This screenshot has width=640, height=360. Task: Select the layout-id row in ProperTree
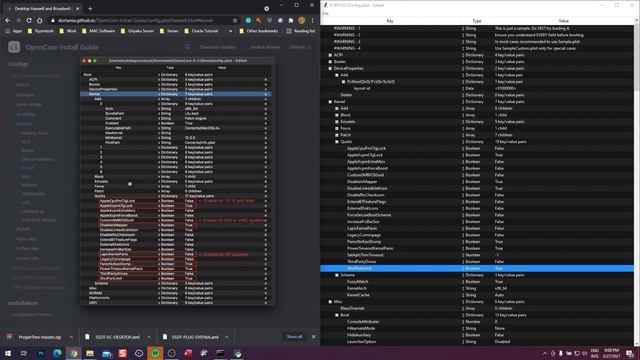477,88
